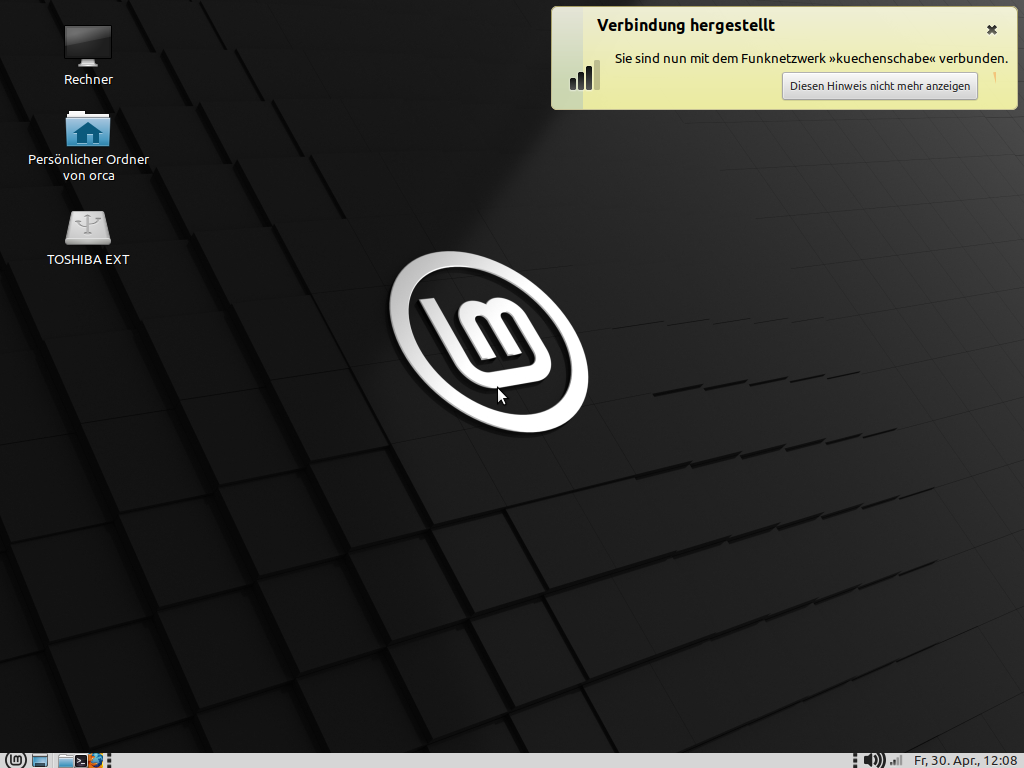
Task: Select the TOSHIBA EXT drive icon
Action: (x=88, y=227)
